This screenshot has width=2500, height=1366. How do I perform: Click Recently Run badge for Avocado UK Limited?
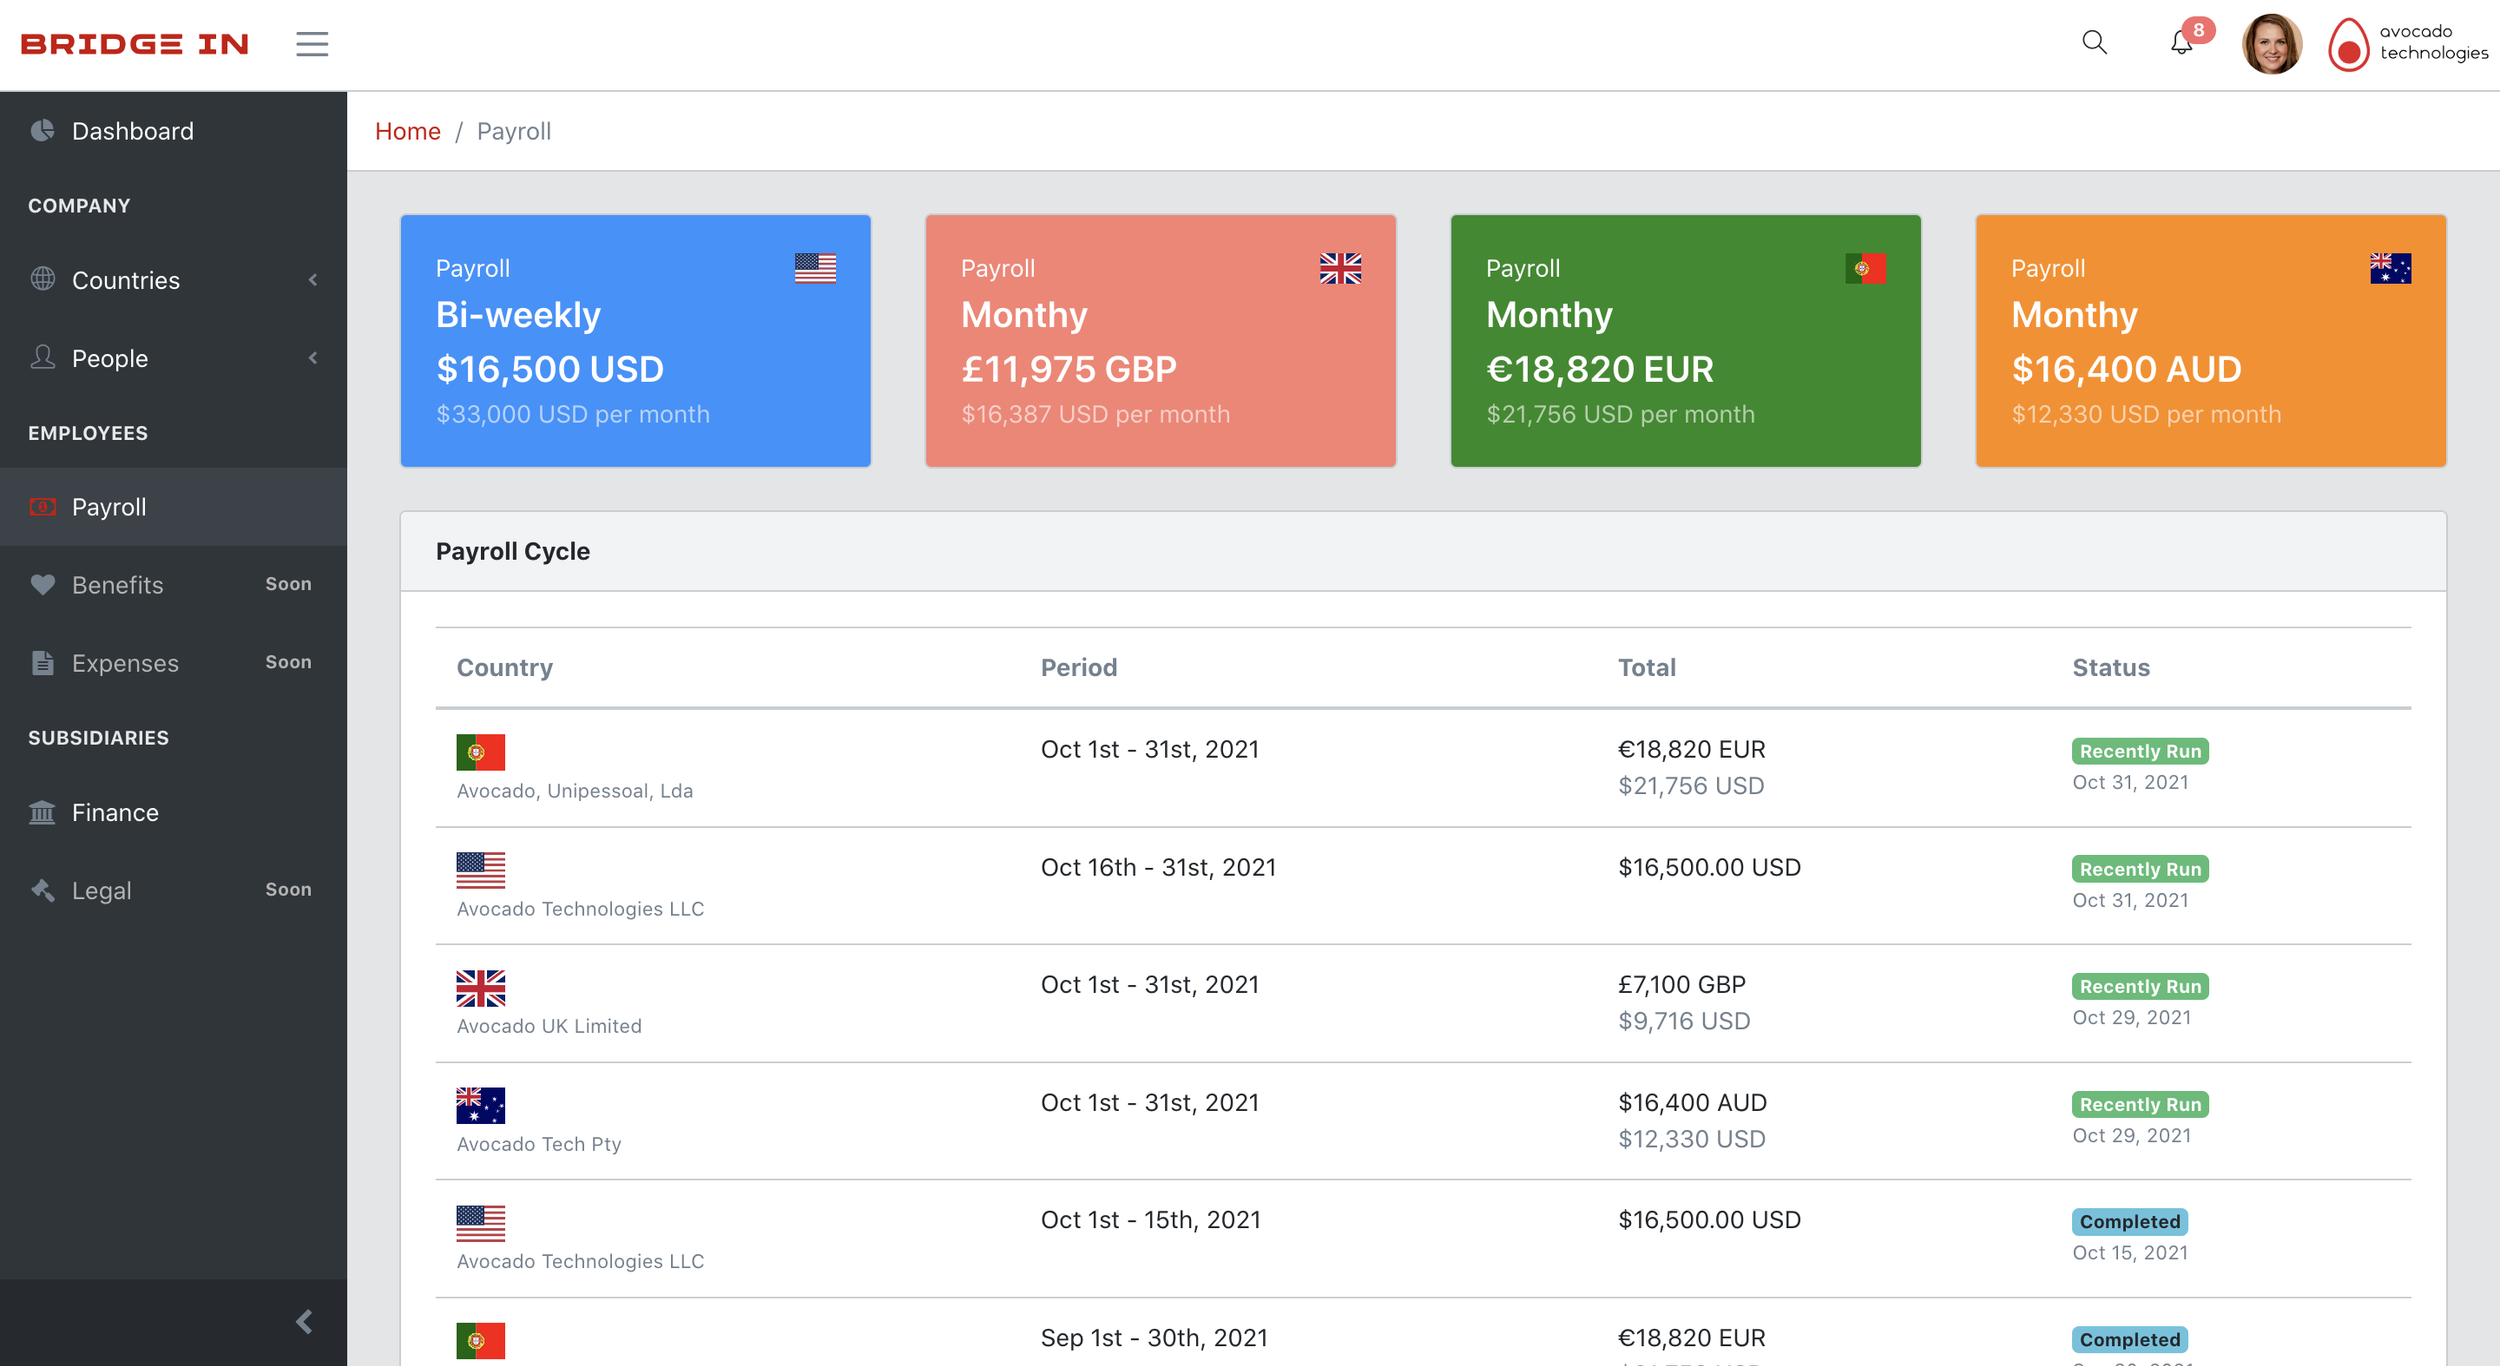tap(2140, 986)
